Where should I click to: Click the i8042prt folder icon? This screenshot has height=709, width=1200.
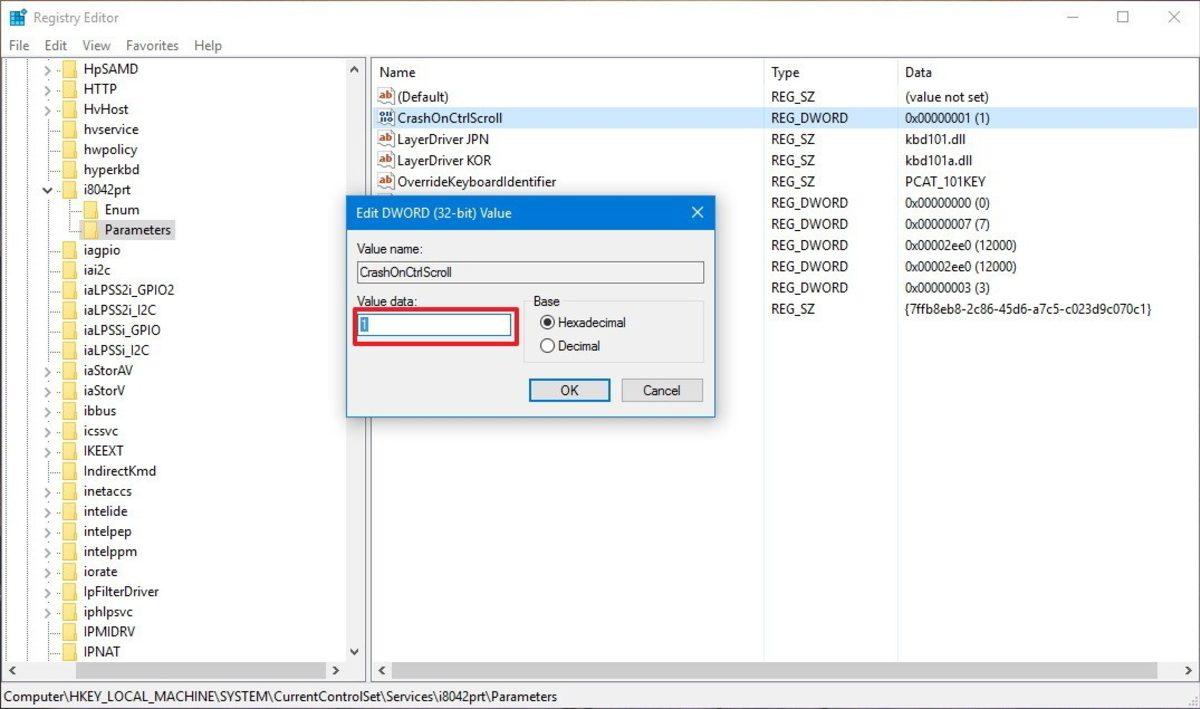pos(69,189)
